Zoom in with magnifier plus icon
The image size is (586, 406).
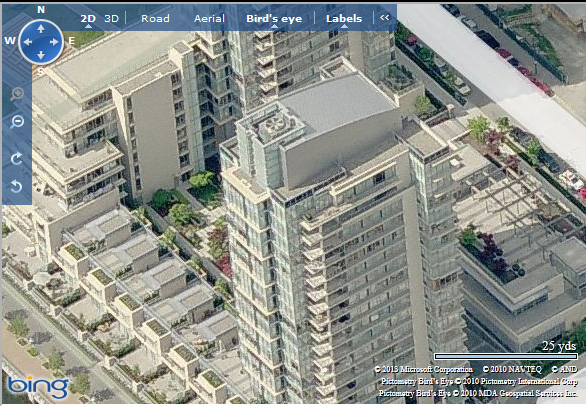[x=17, y=94]
